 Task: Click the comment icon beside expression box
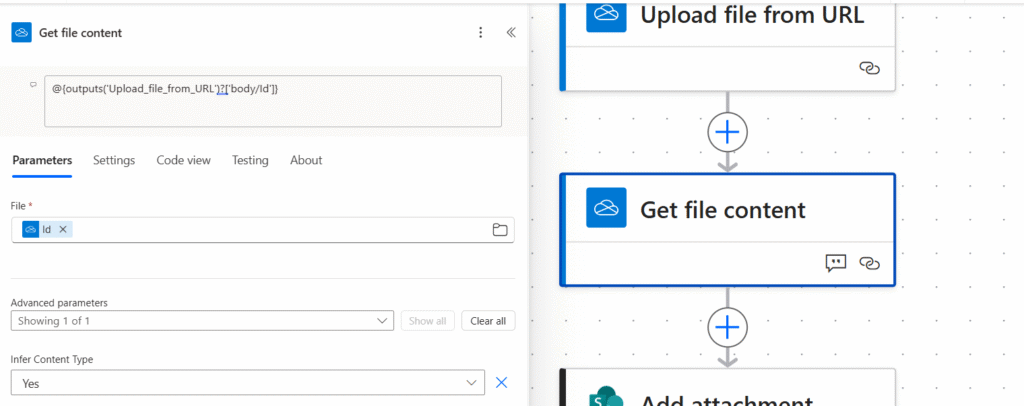click(x=33, y=85)
